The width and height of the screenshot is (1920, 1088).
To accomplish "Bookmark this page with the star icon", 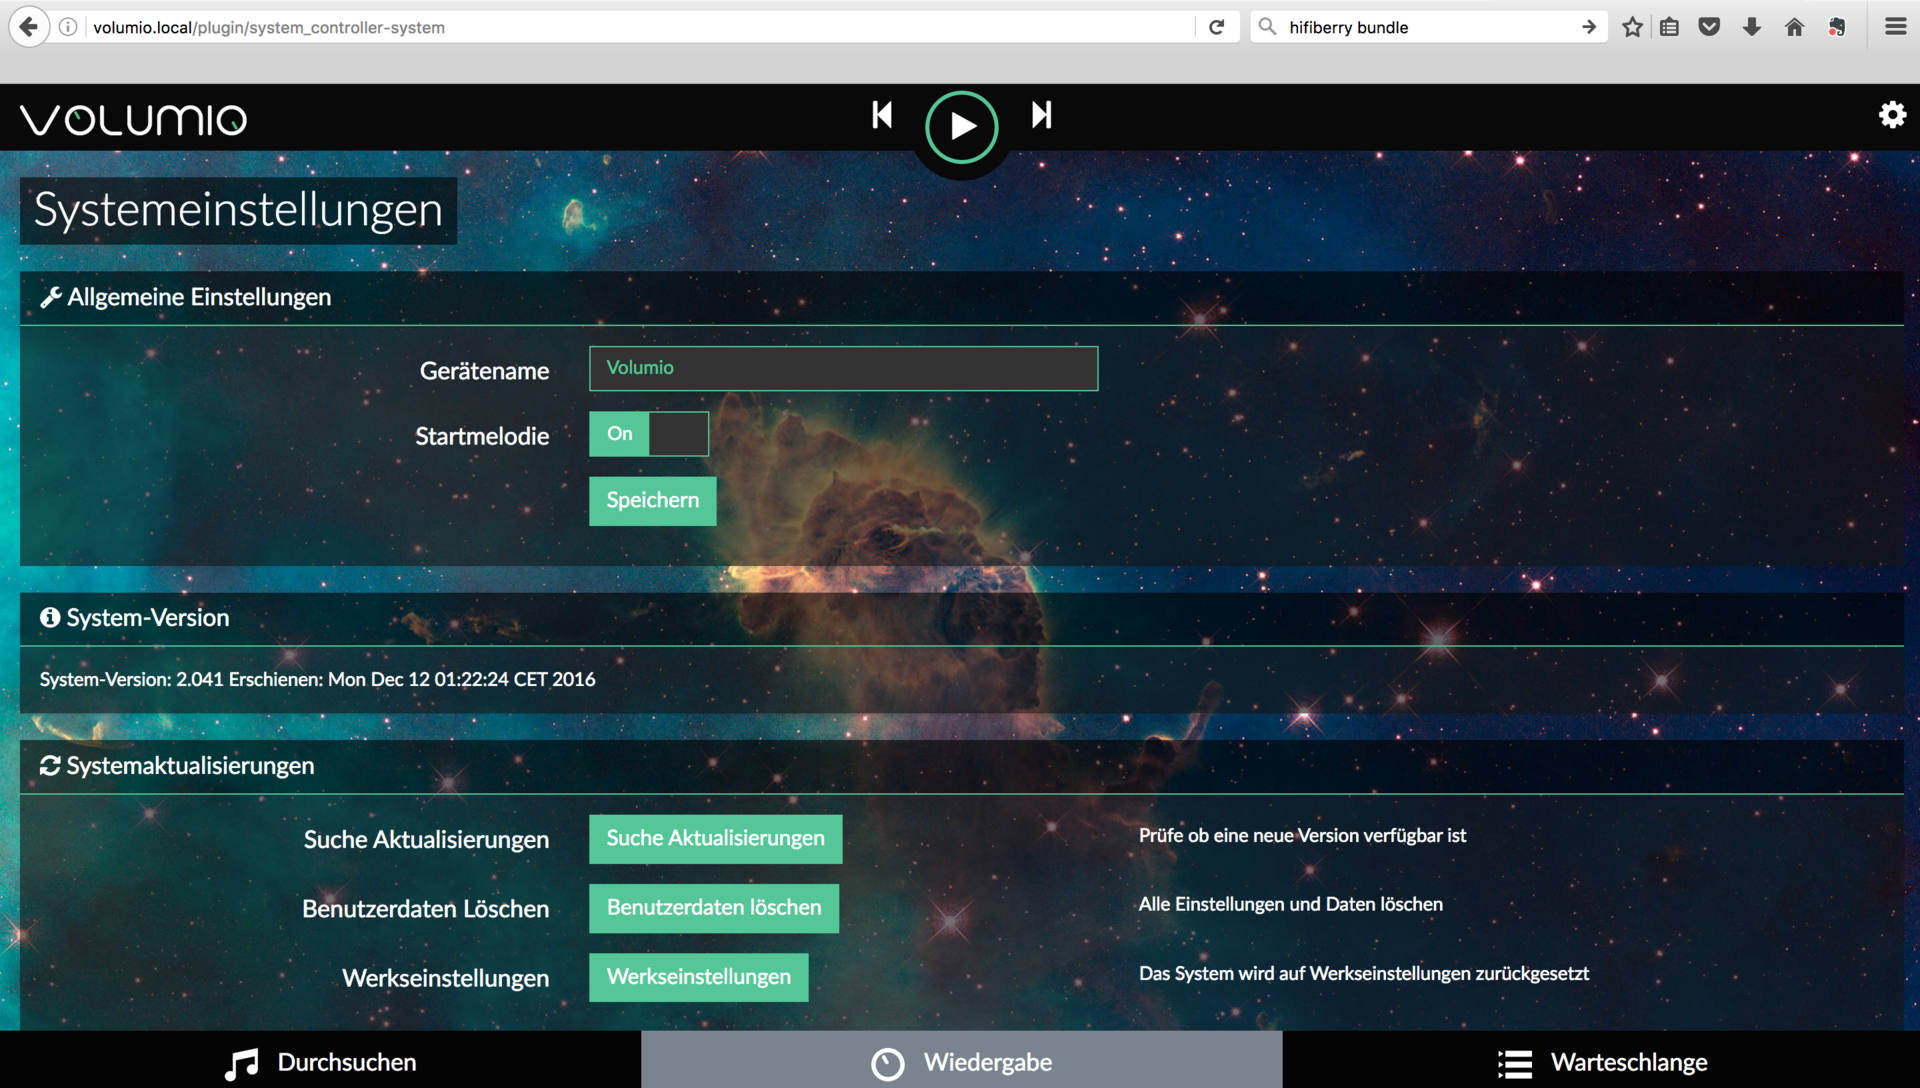I will [x=1632, y=27].
